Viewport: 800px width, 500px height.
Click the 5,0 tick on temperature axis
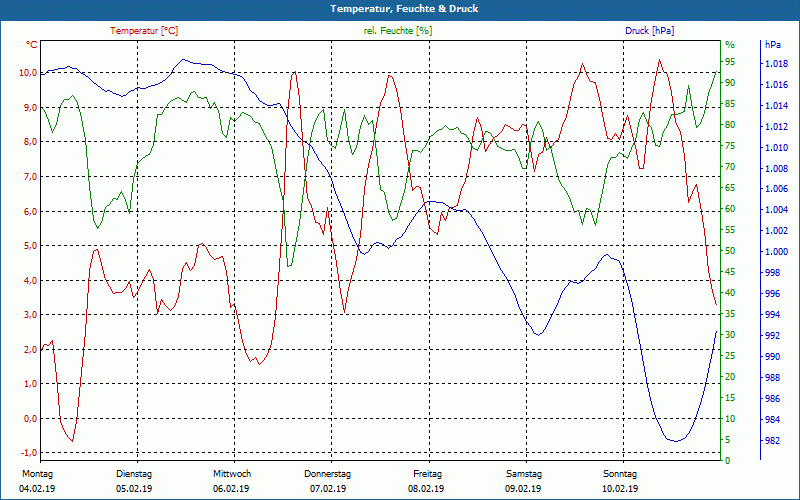(x=30, y=245)
